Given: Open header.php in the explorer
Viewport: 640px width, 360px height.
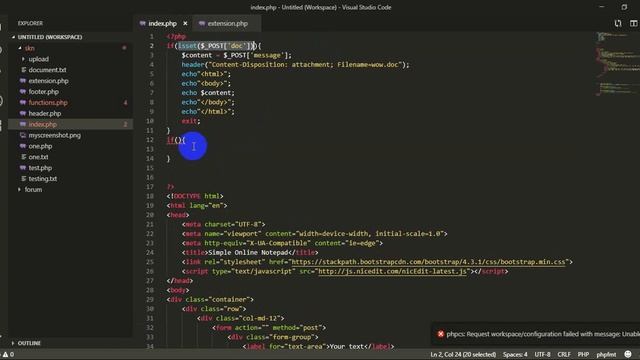Looking at the screenshot, I should tap(44, 113).
